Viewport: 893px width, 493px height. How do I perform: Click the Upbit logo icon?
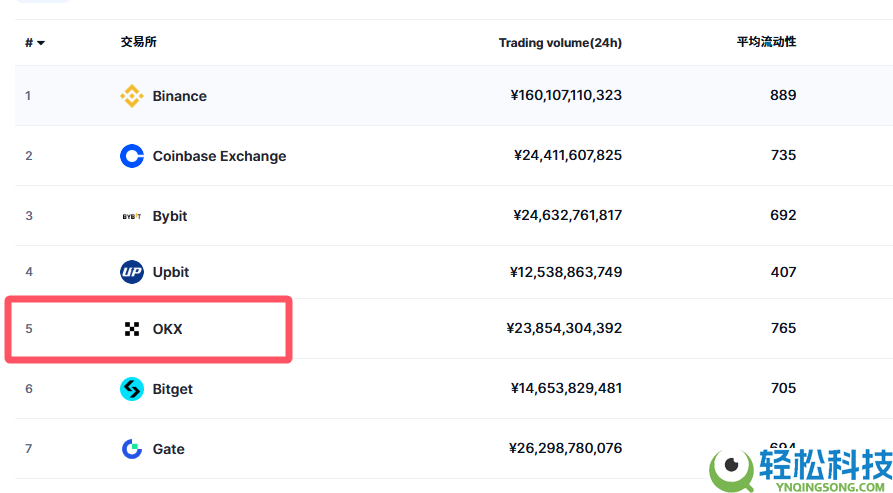(132, 272)
